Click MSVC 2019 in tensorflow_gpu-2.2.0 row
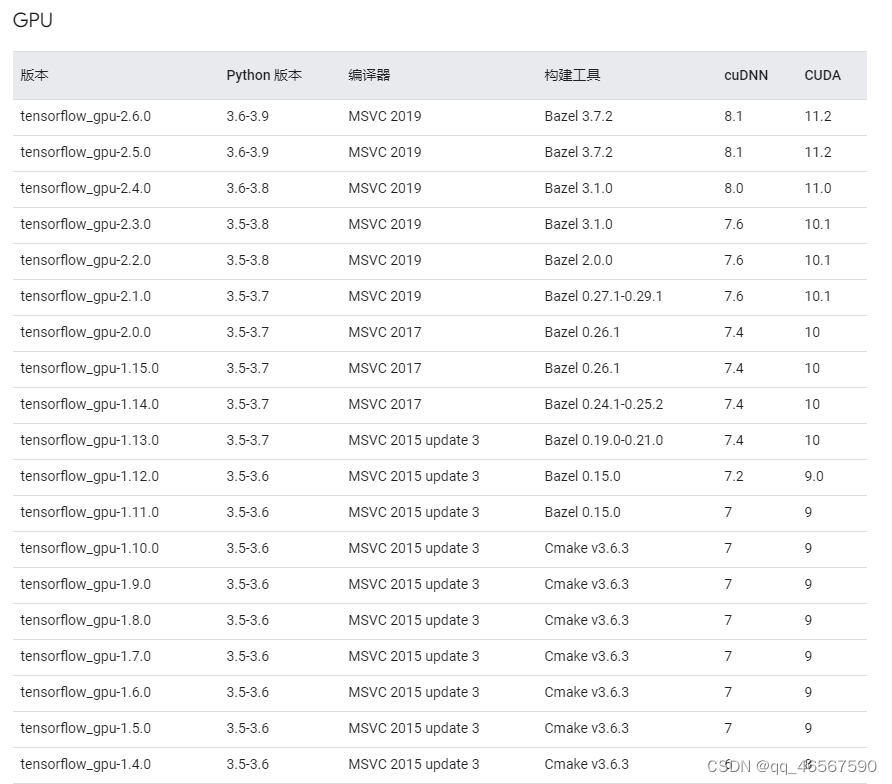The height and width of the screenshot is (784, 892). tap(385, 260)
